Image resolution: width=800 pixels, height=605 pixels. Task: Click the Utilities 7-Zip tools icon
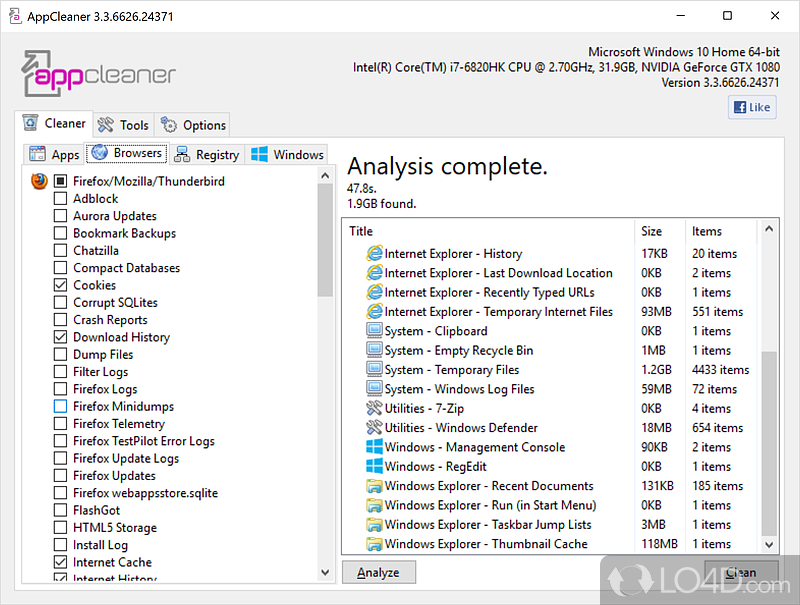tap(375, 408)
